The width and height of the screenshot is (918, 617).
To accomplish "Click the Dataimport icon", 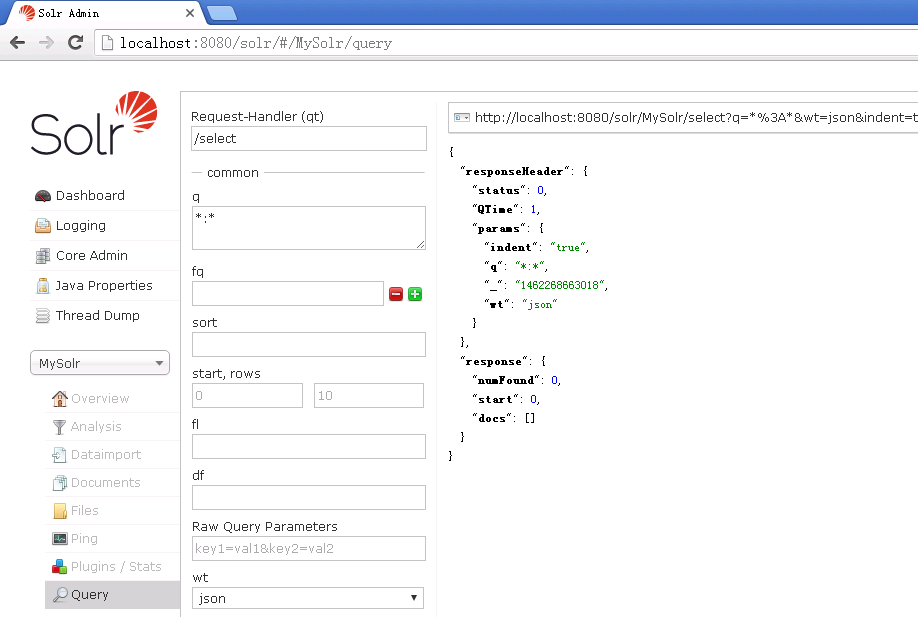I will click(x=60, y=455).
